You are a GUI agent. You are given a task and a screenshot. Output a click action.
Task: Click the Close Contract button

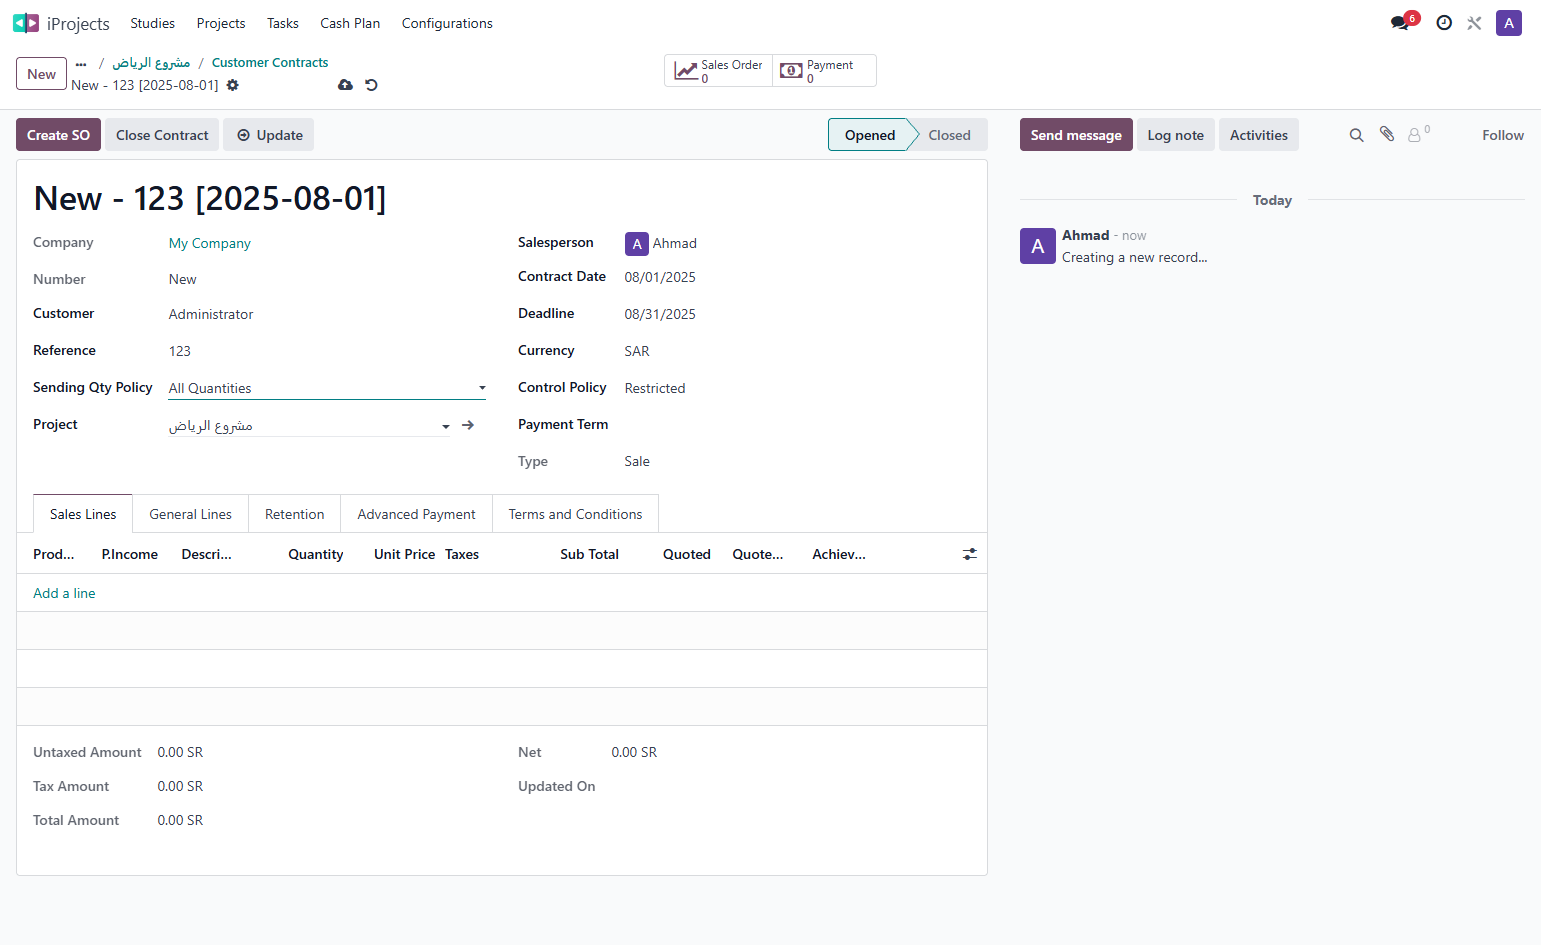tap(162, 135)
